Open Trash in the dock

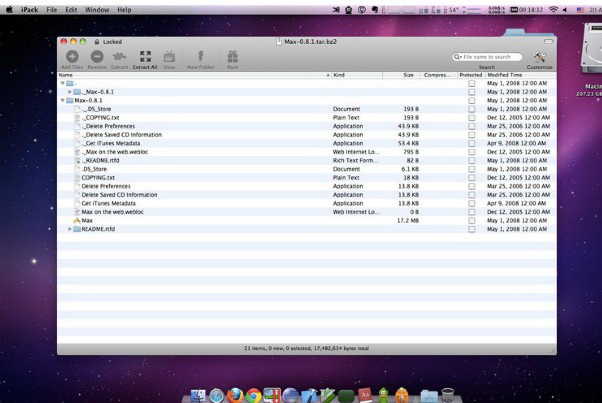(x=448, y=395)
